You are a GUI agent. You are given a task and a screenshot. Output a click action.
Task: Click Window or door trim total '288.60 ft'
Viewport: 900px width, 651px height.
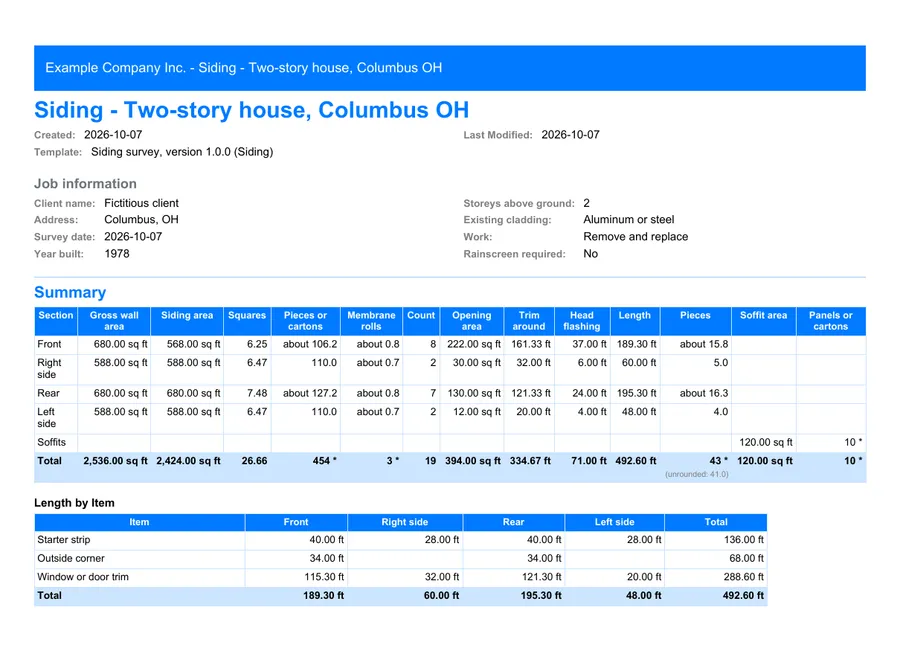click(x=744, y=577)
